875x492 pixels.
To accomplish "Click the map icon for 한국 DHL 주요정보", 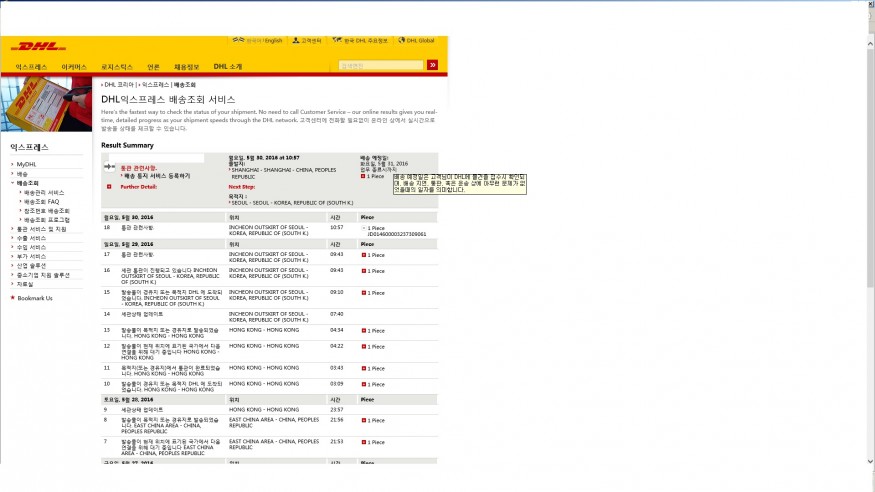I will pos(337,40).
